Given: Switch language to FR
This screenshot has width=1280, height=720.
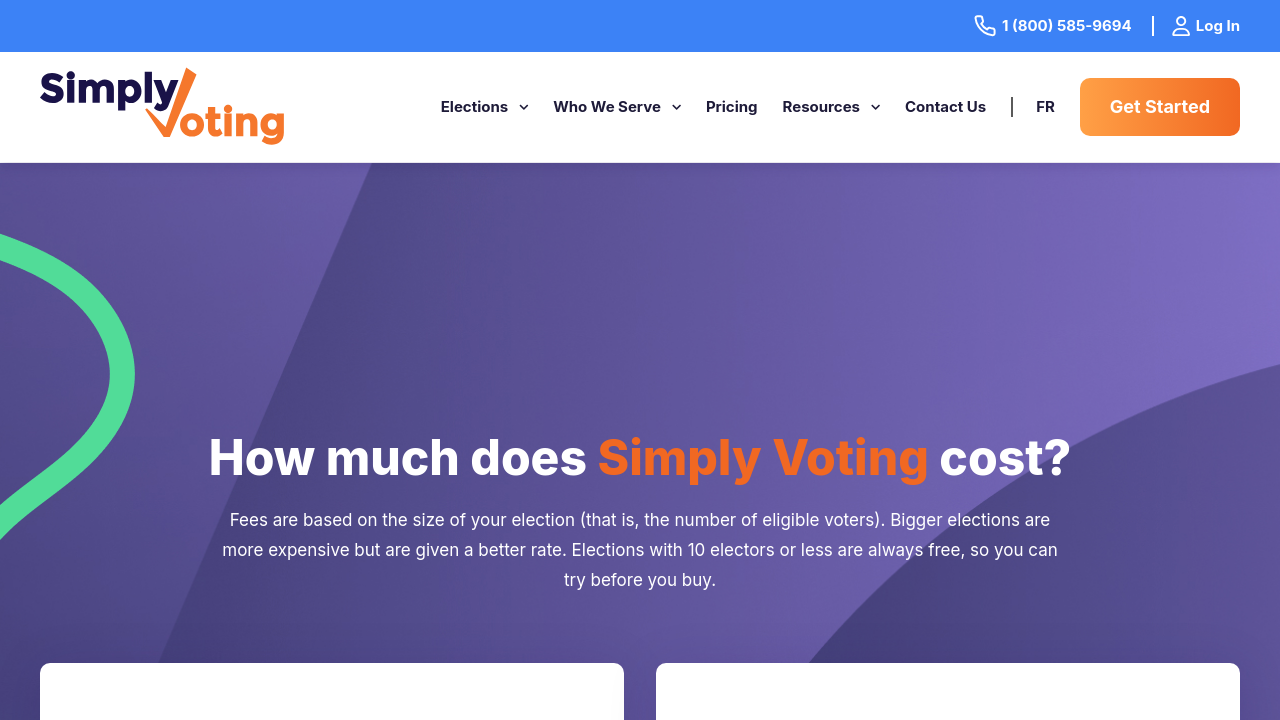Looking at the screenshot, I should 1045,107.
